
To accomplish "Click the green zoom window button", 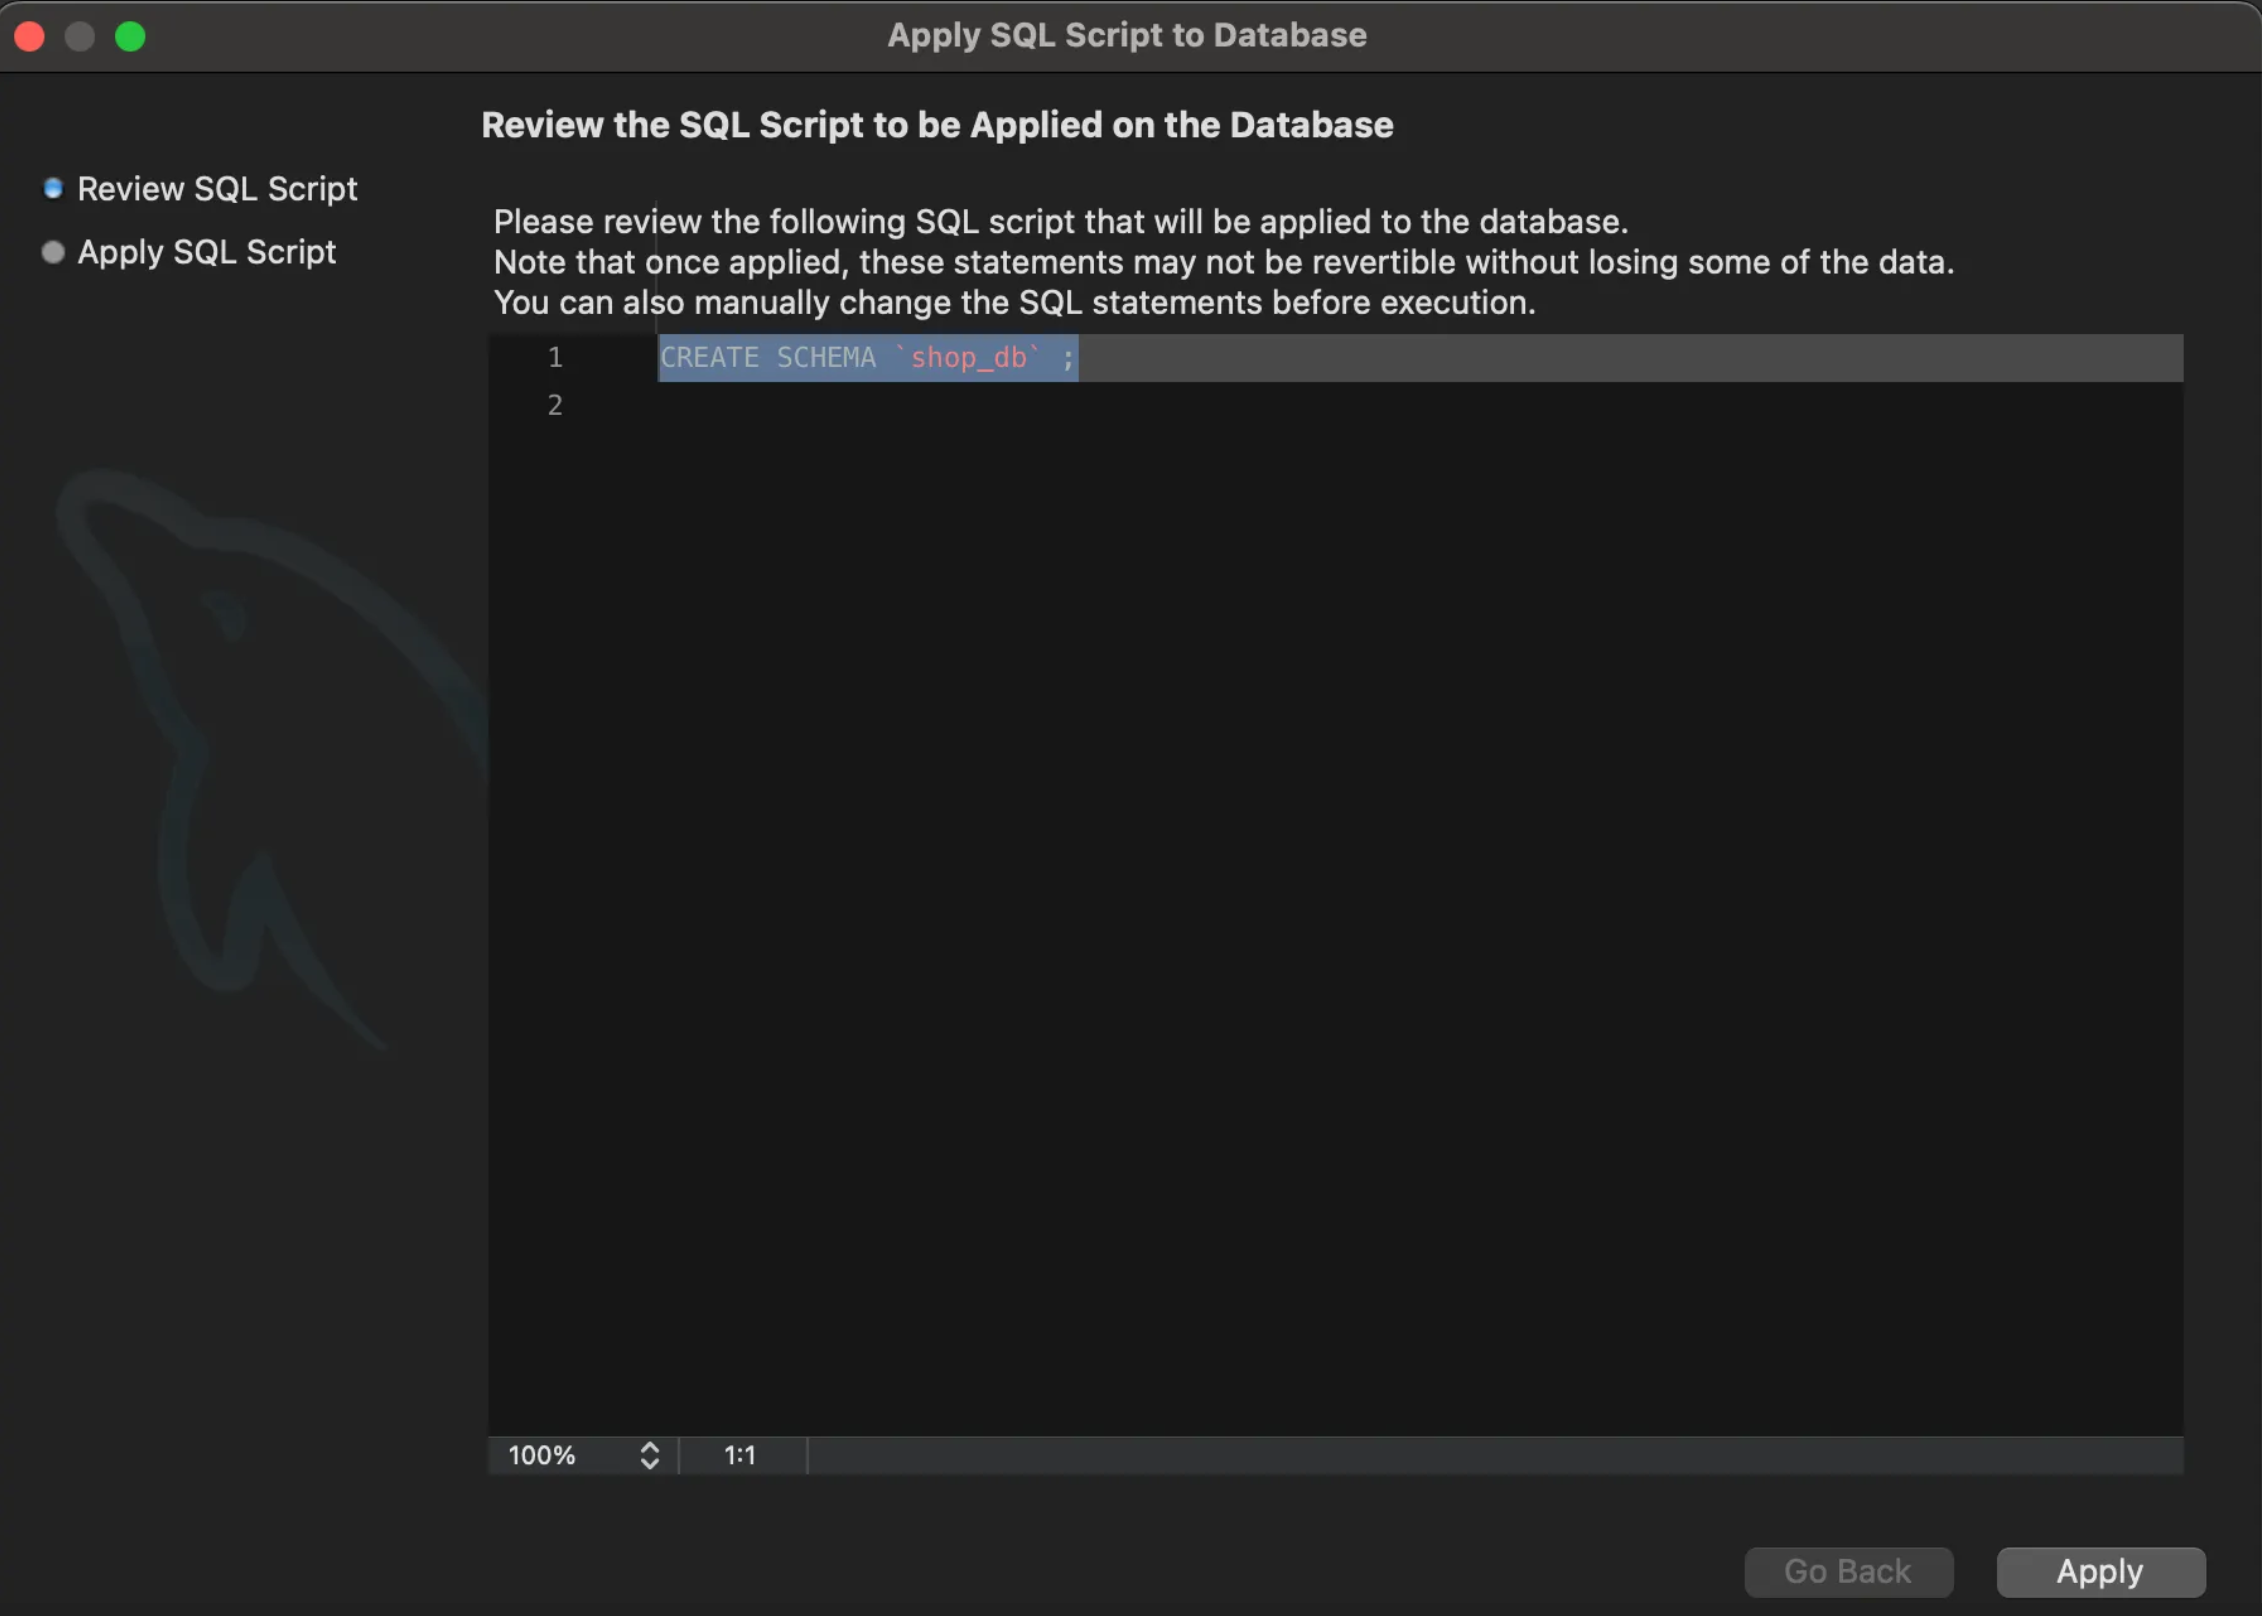I will [x=130, y=36].
